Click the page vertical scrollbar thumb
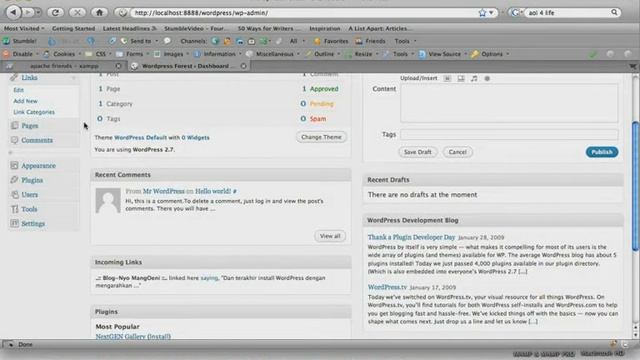The width and height of the screenshot is (640, 360). [x=635, y=186]
